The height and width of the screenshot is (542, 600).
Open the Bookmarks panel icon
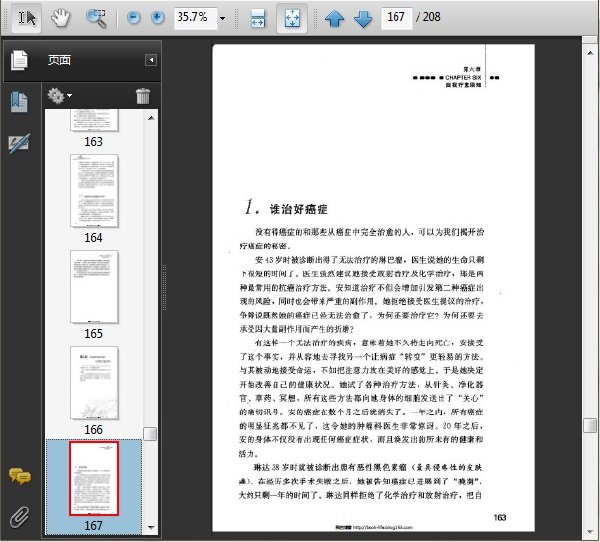tap(19, 102)
